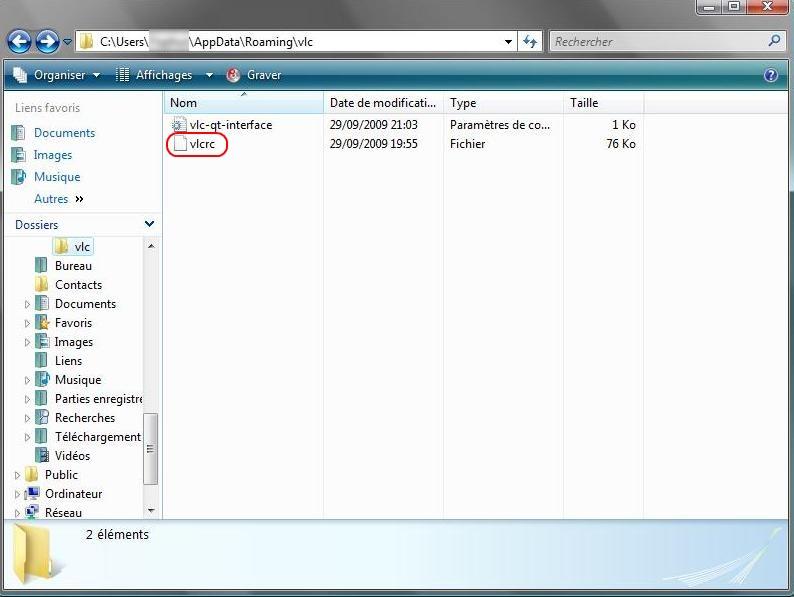The image size is (794, 597).
Task: Click the Images favorites icon
Action: pos(18,154)
